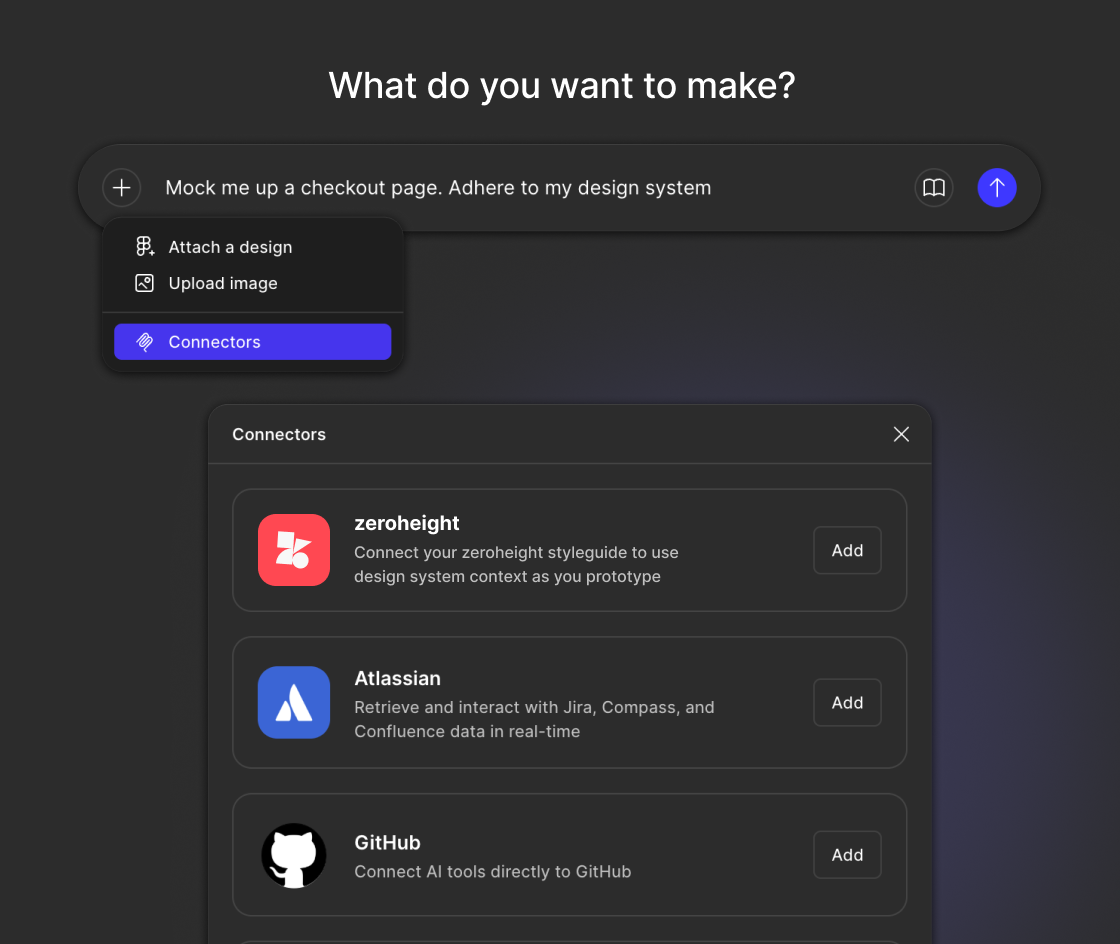This screenshot has height=944, width=1120.
Task: Add the Atlassian connector
Action: coord(846,702)
